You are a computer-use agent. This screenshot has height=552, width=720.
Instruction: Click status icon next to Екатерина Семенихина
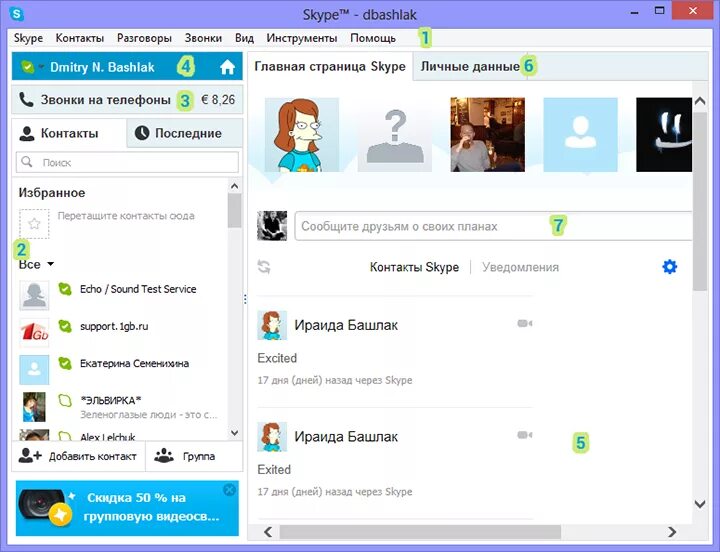(65, 363)
